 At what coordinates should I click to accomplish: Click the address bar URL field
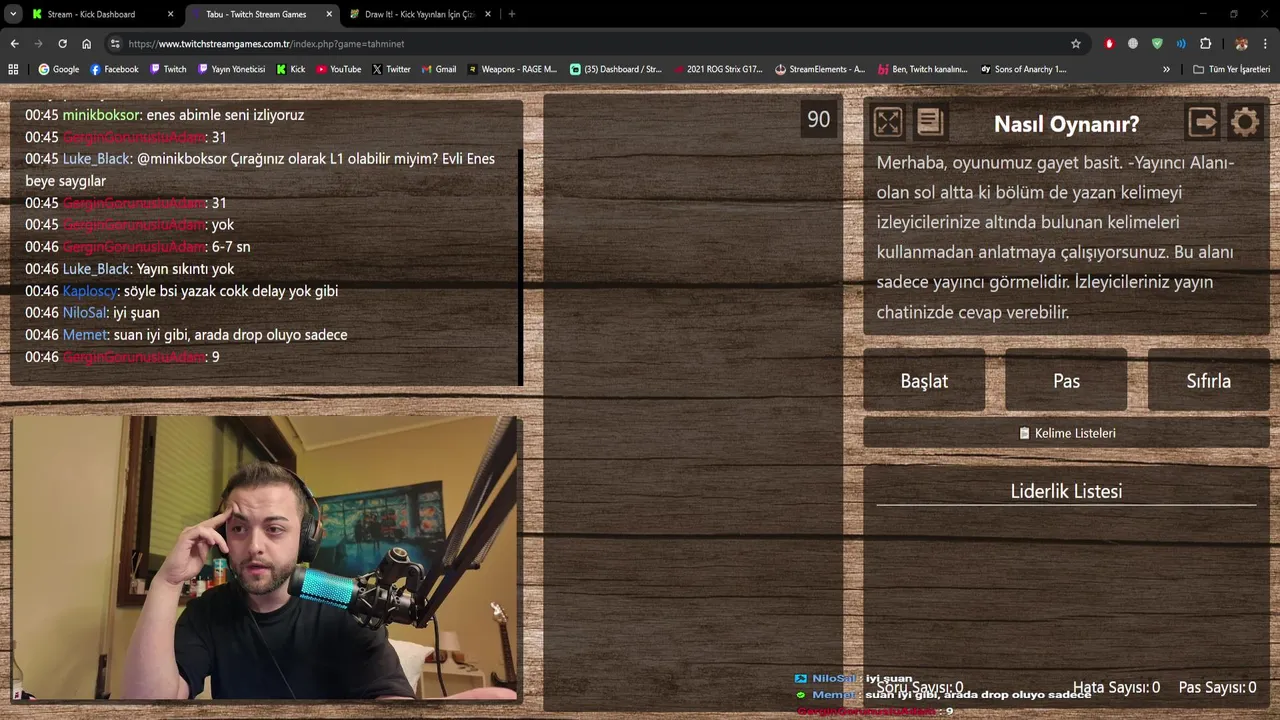[595, 44]
